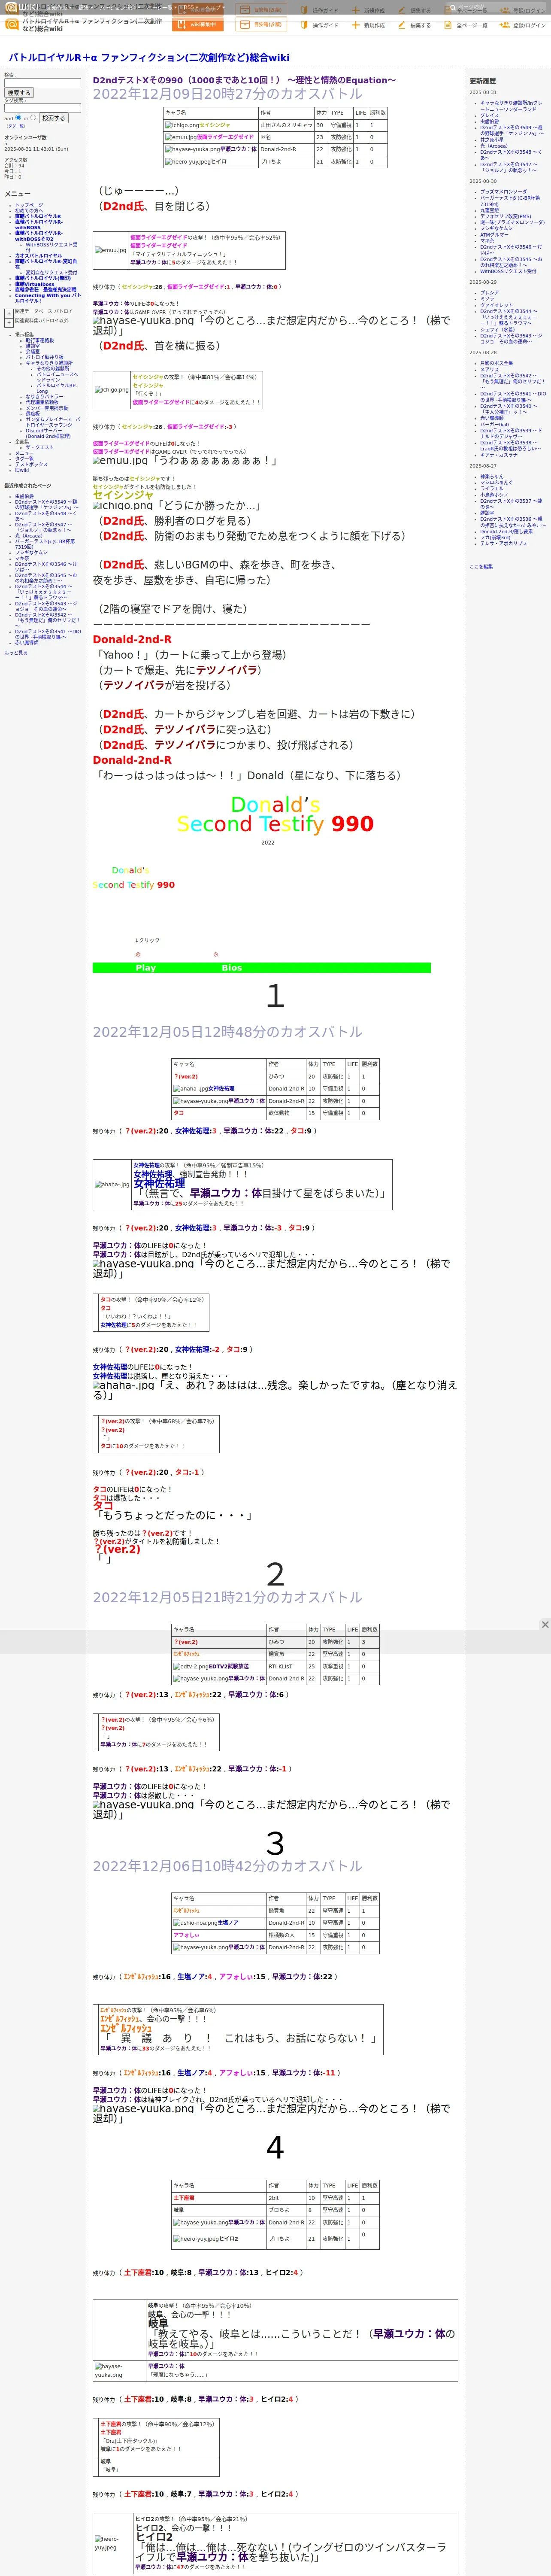Select the 'and' tag search radio
The image size is (551, 2576).
[19, 118]
